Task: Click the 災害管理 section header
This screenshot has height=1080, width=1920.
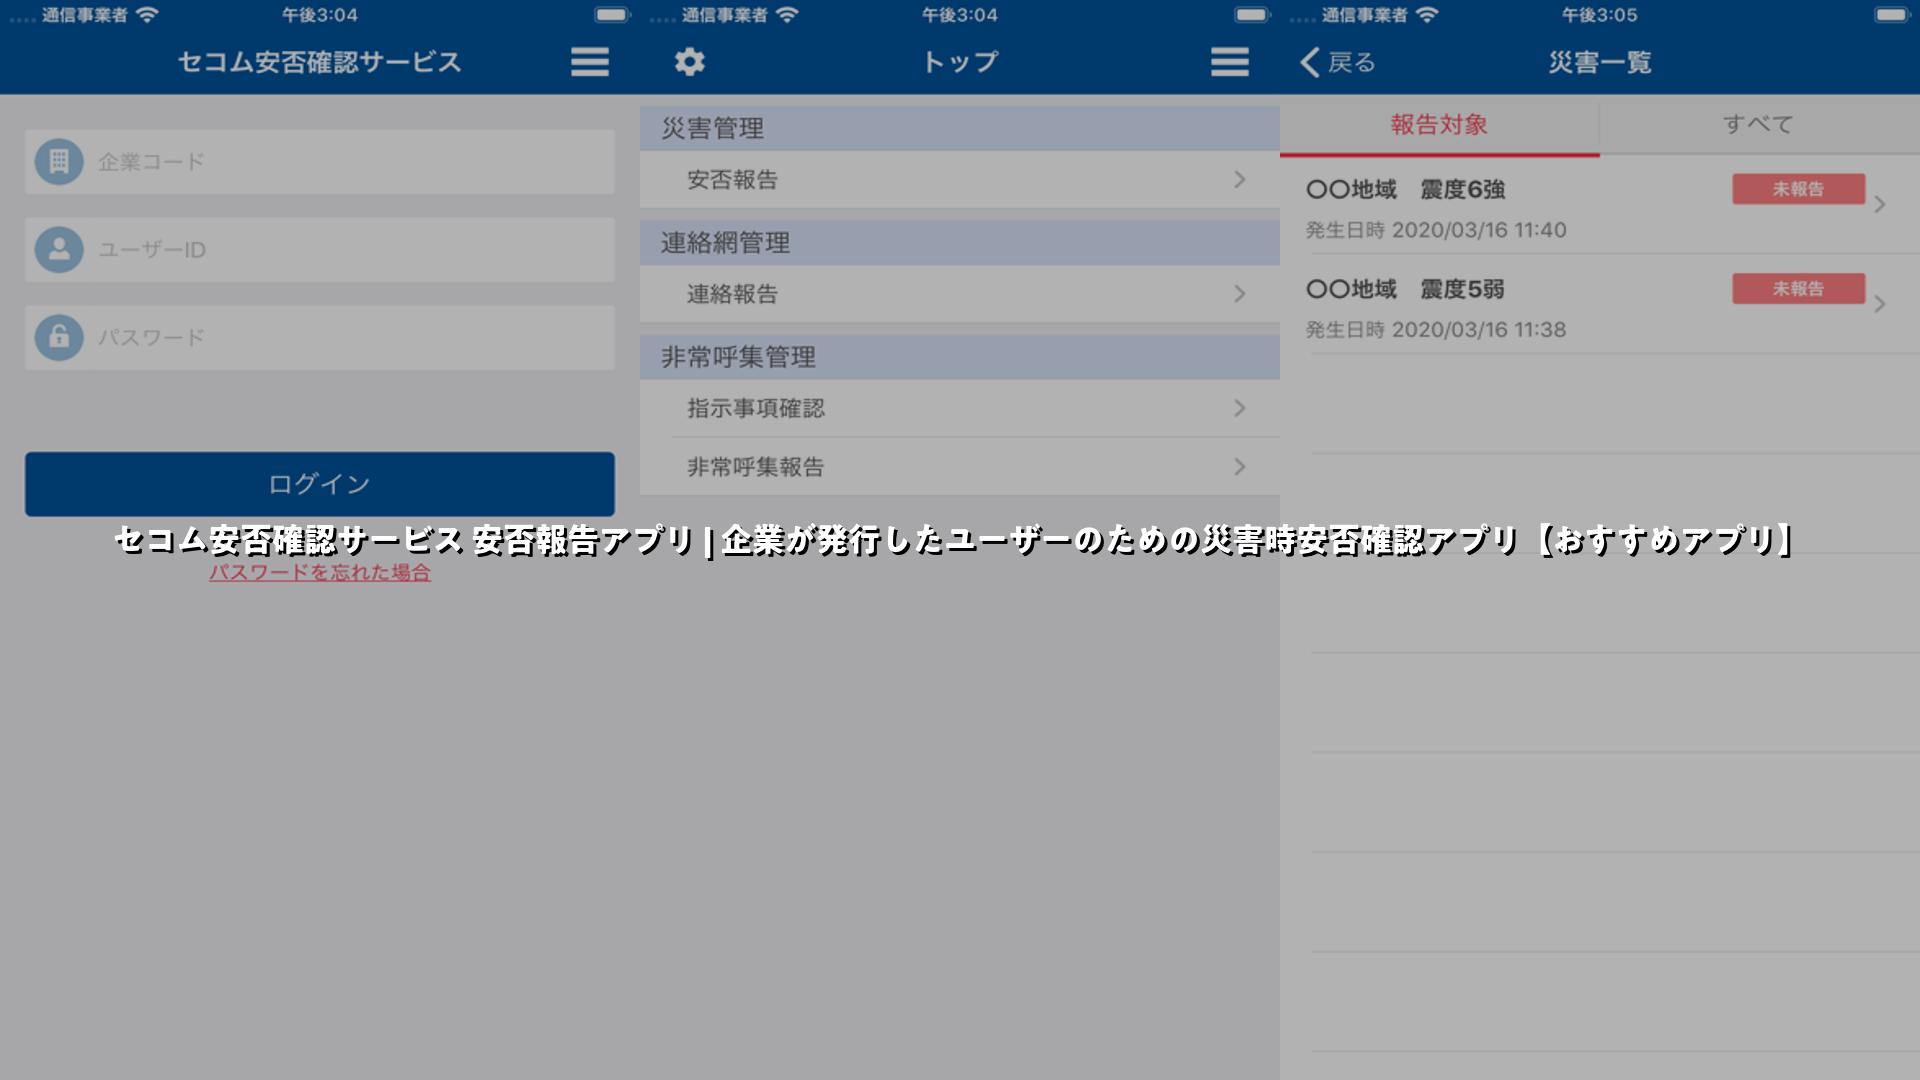Action: [960, 128]
